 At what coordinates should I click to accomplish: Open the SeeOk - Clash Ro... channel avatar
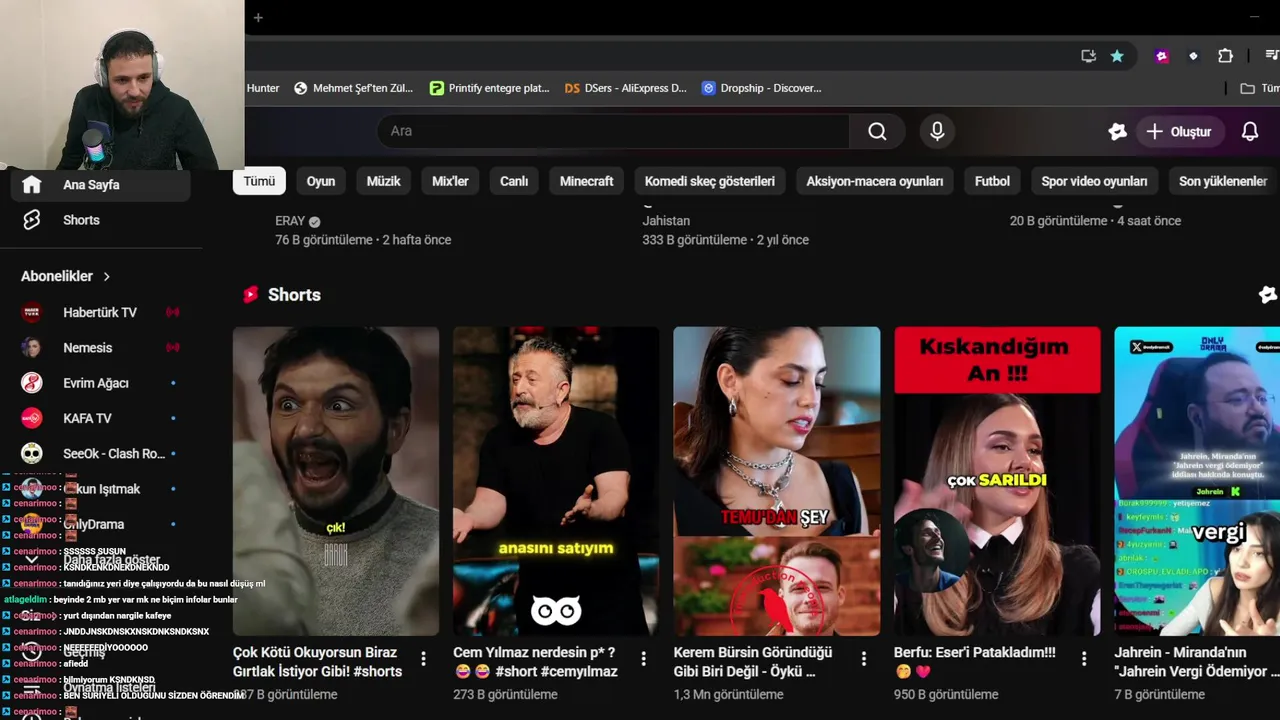(32, 454)
